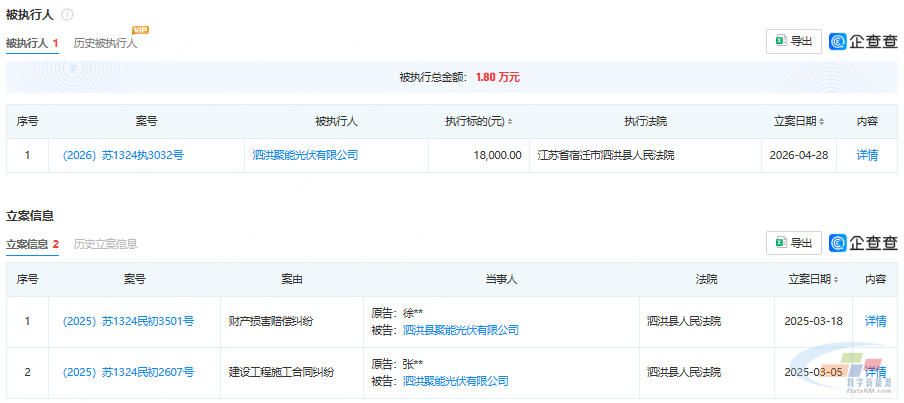The height and width of the screenshot is (403, 904).
Task: Click 案由 column header
Action: click(x=292, y=280)
